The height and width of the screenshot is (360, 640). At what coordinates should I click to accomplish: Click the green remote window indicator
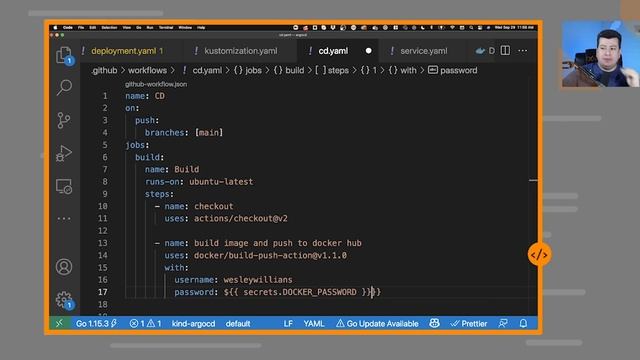tap(59, 324)
